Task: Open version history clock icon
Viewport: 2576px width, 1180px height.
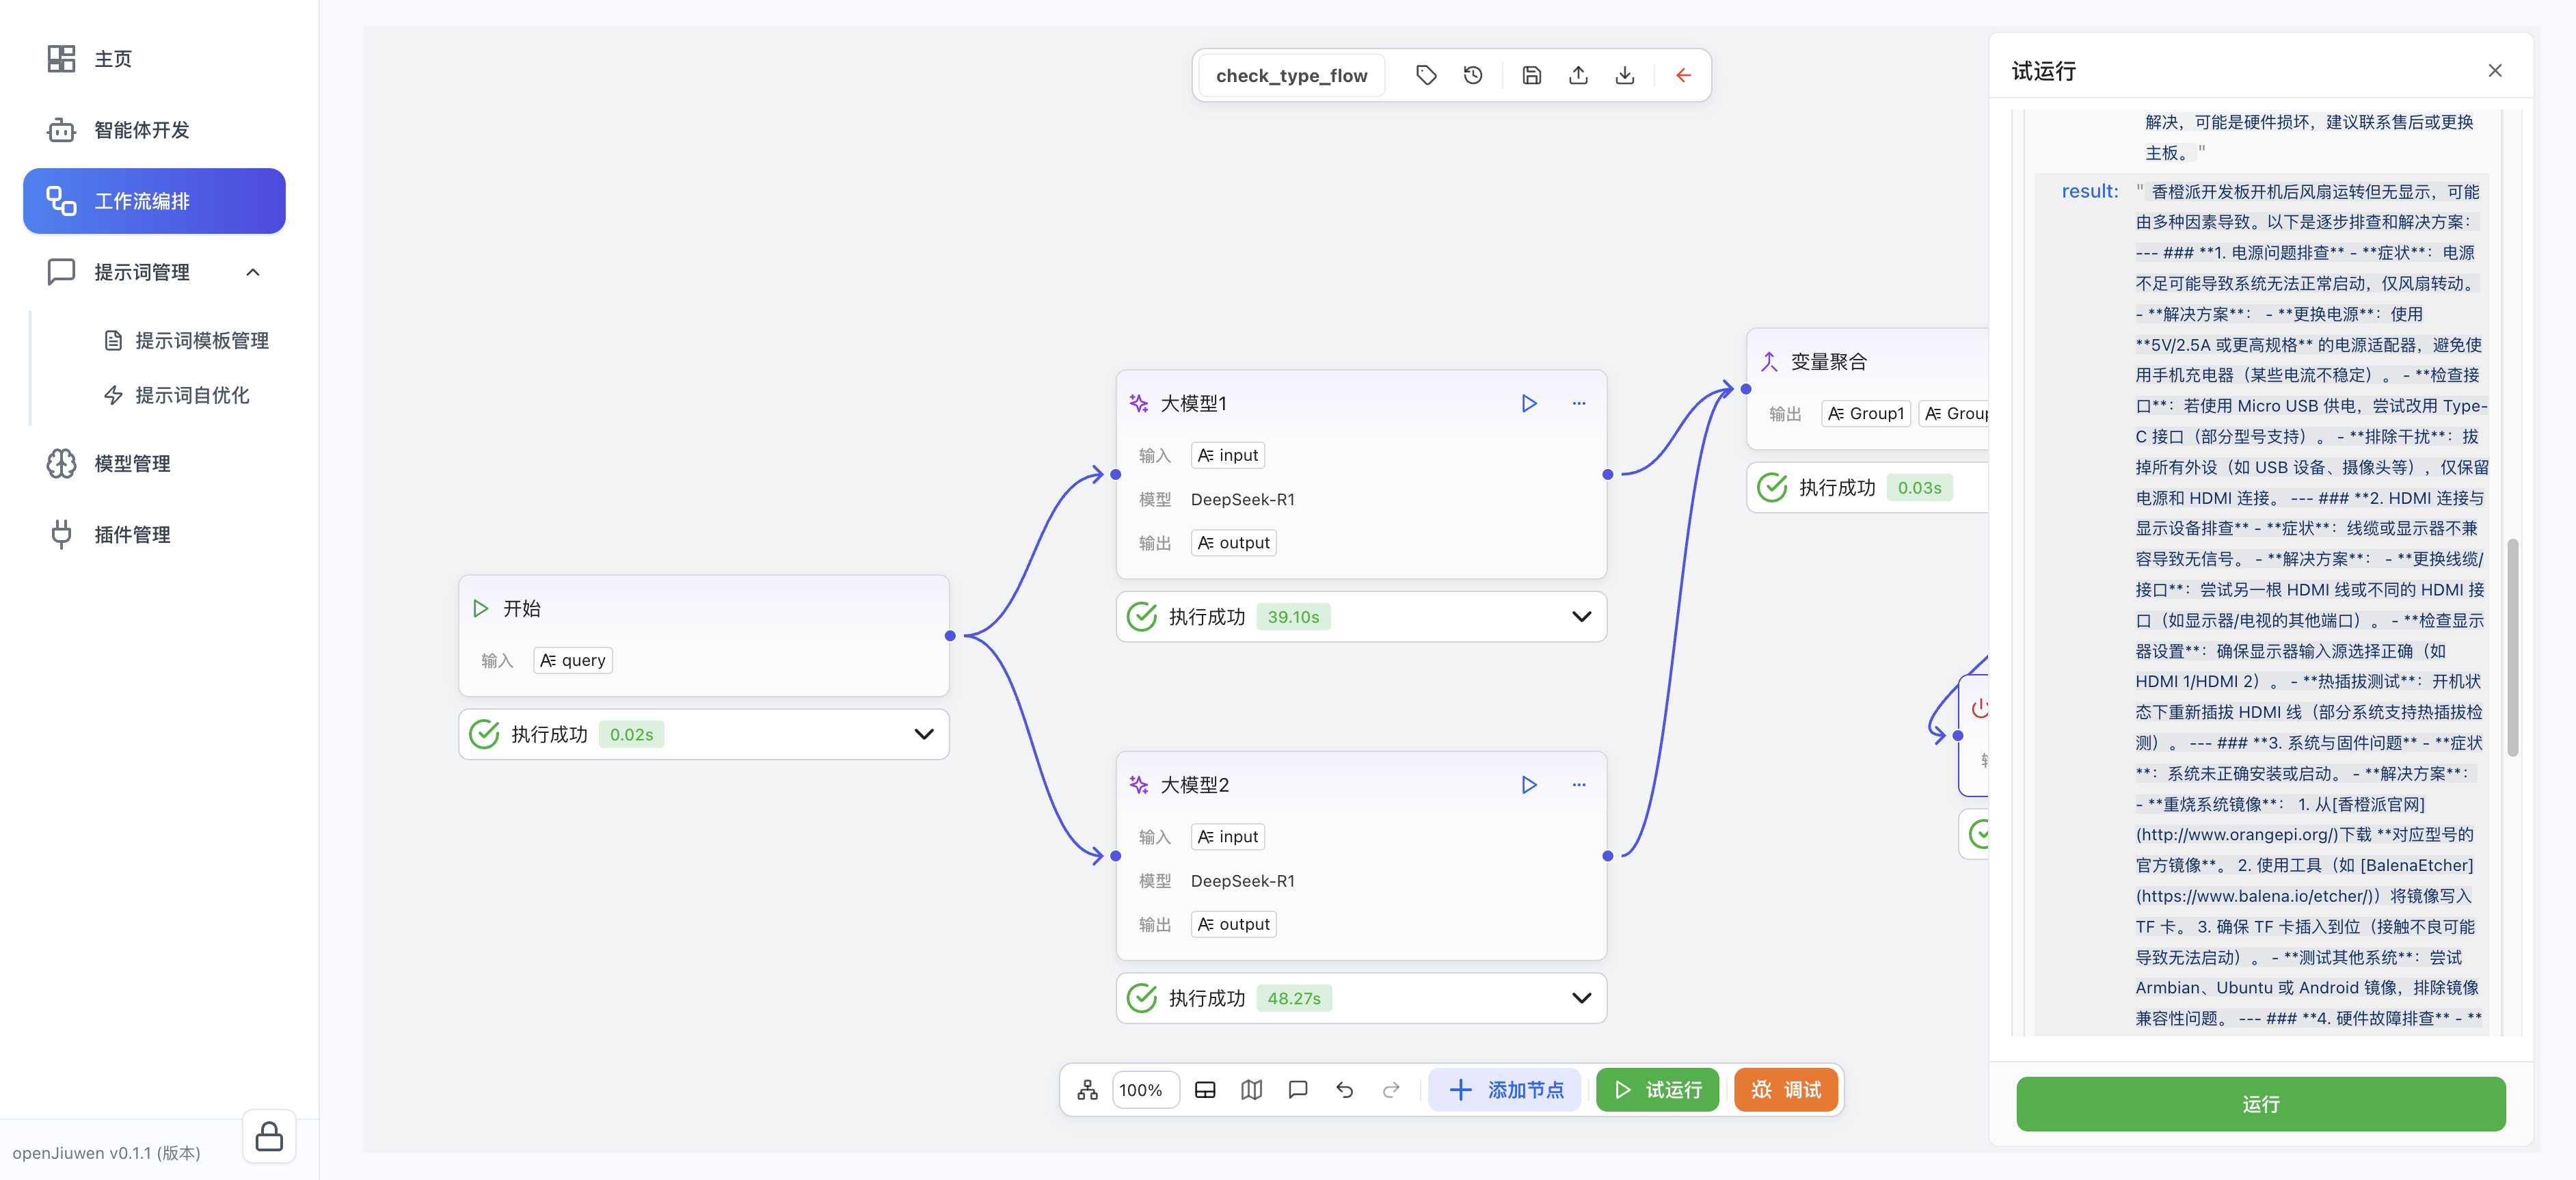Action: click(x=1473, y=75)
